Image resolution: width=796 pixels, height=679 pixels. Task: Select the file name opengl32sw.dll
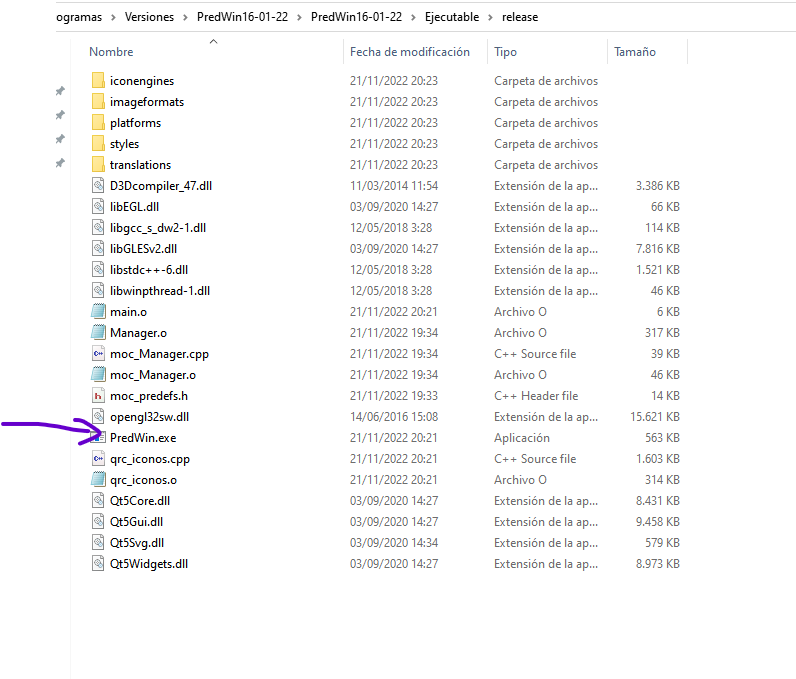[149, 417]
